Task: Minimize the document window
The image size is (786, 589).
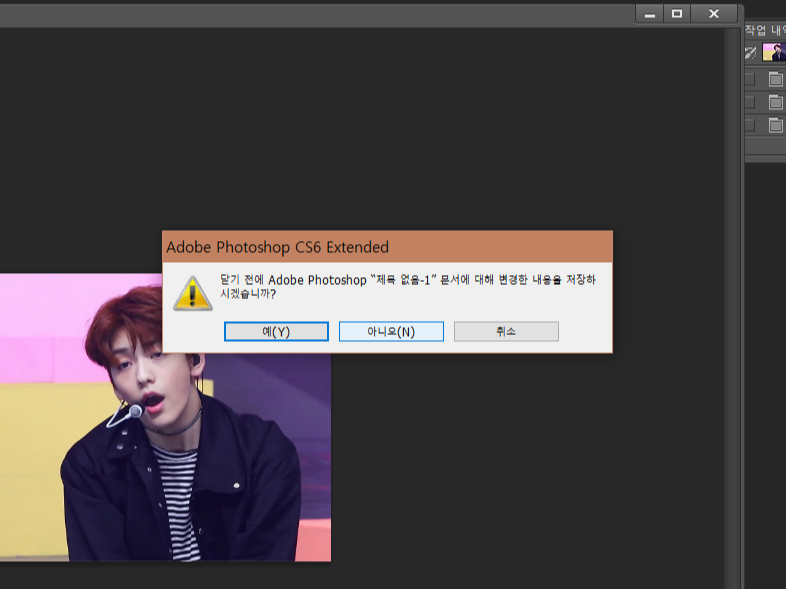Action: pyautogui.click(x=650, y=14)
